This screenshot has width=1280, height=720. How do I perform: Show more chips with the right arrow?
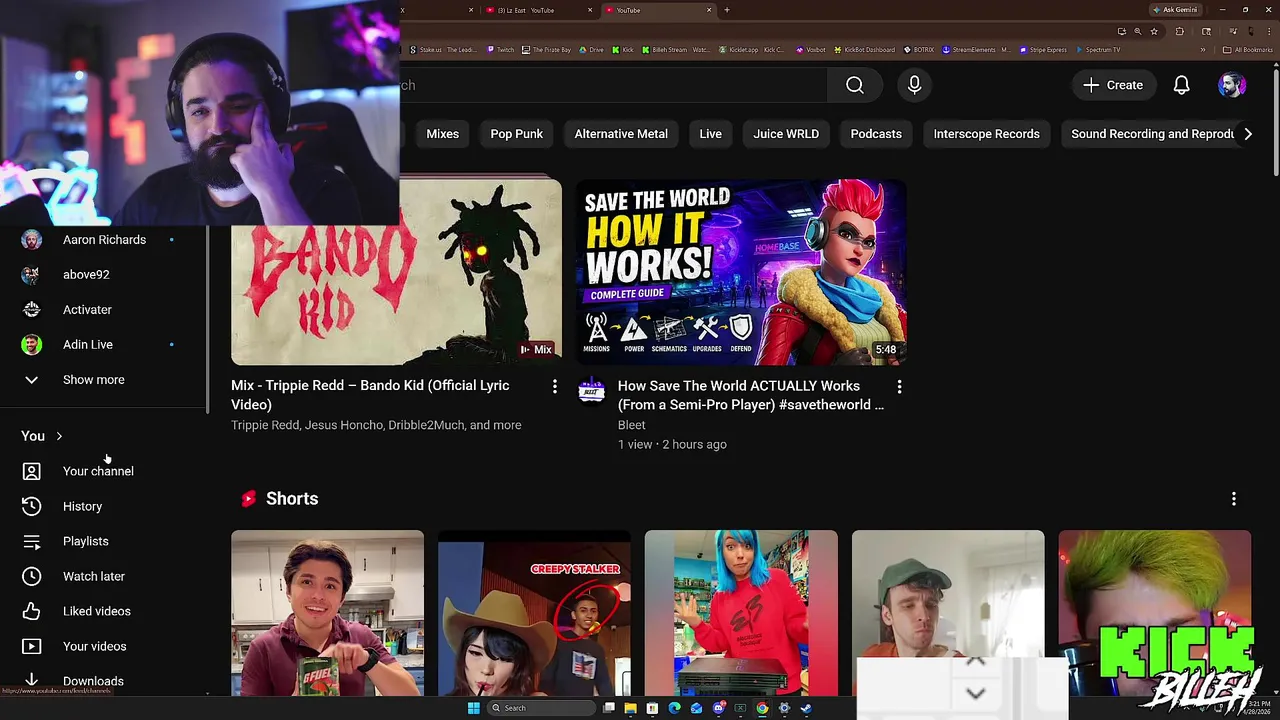[1248, 134]
